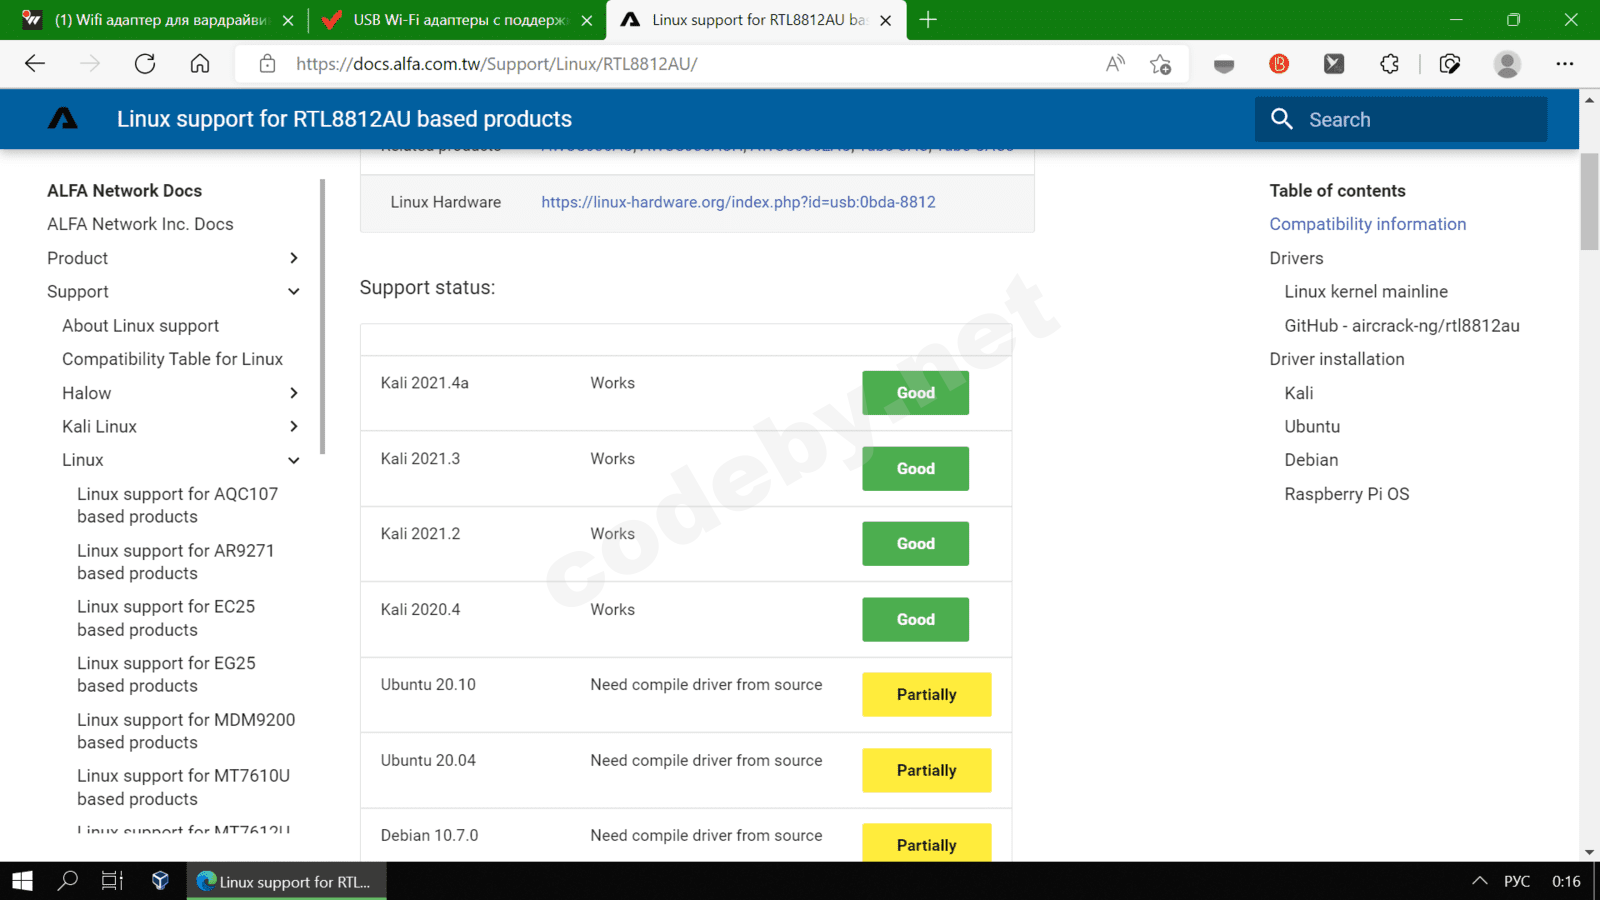Open the grey mask extension icon

tap(1224, 64)
